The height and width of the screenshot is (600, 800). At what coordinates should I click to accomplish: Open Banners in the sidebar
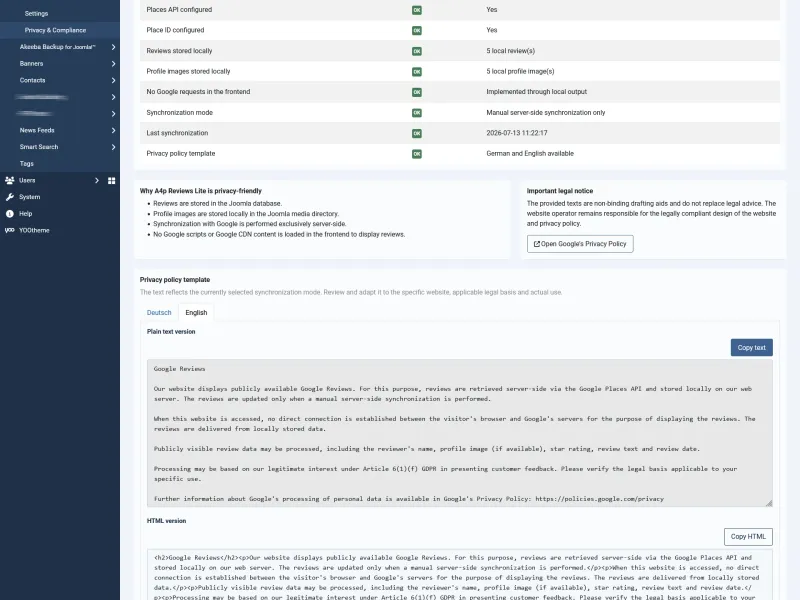(x=31, y=64)
